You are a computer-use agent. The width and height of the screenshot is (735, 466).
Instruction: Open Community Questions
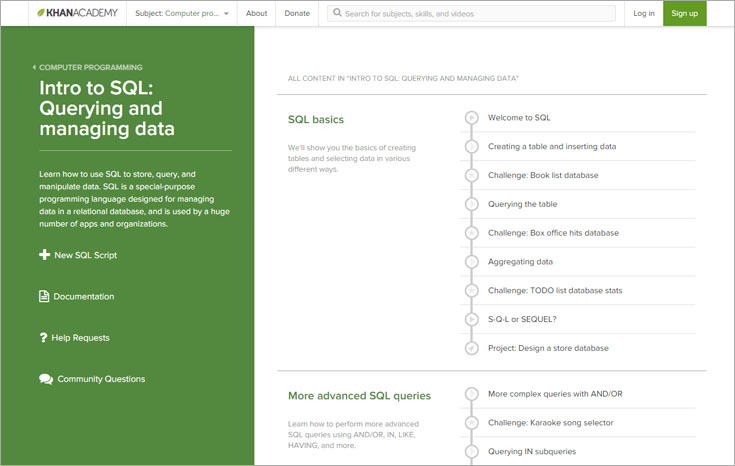pyautogui.click(x=101, y=379)
